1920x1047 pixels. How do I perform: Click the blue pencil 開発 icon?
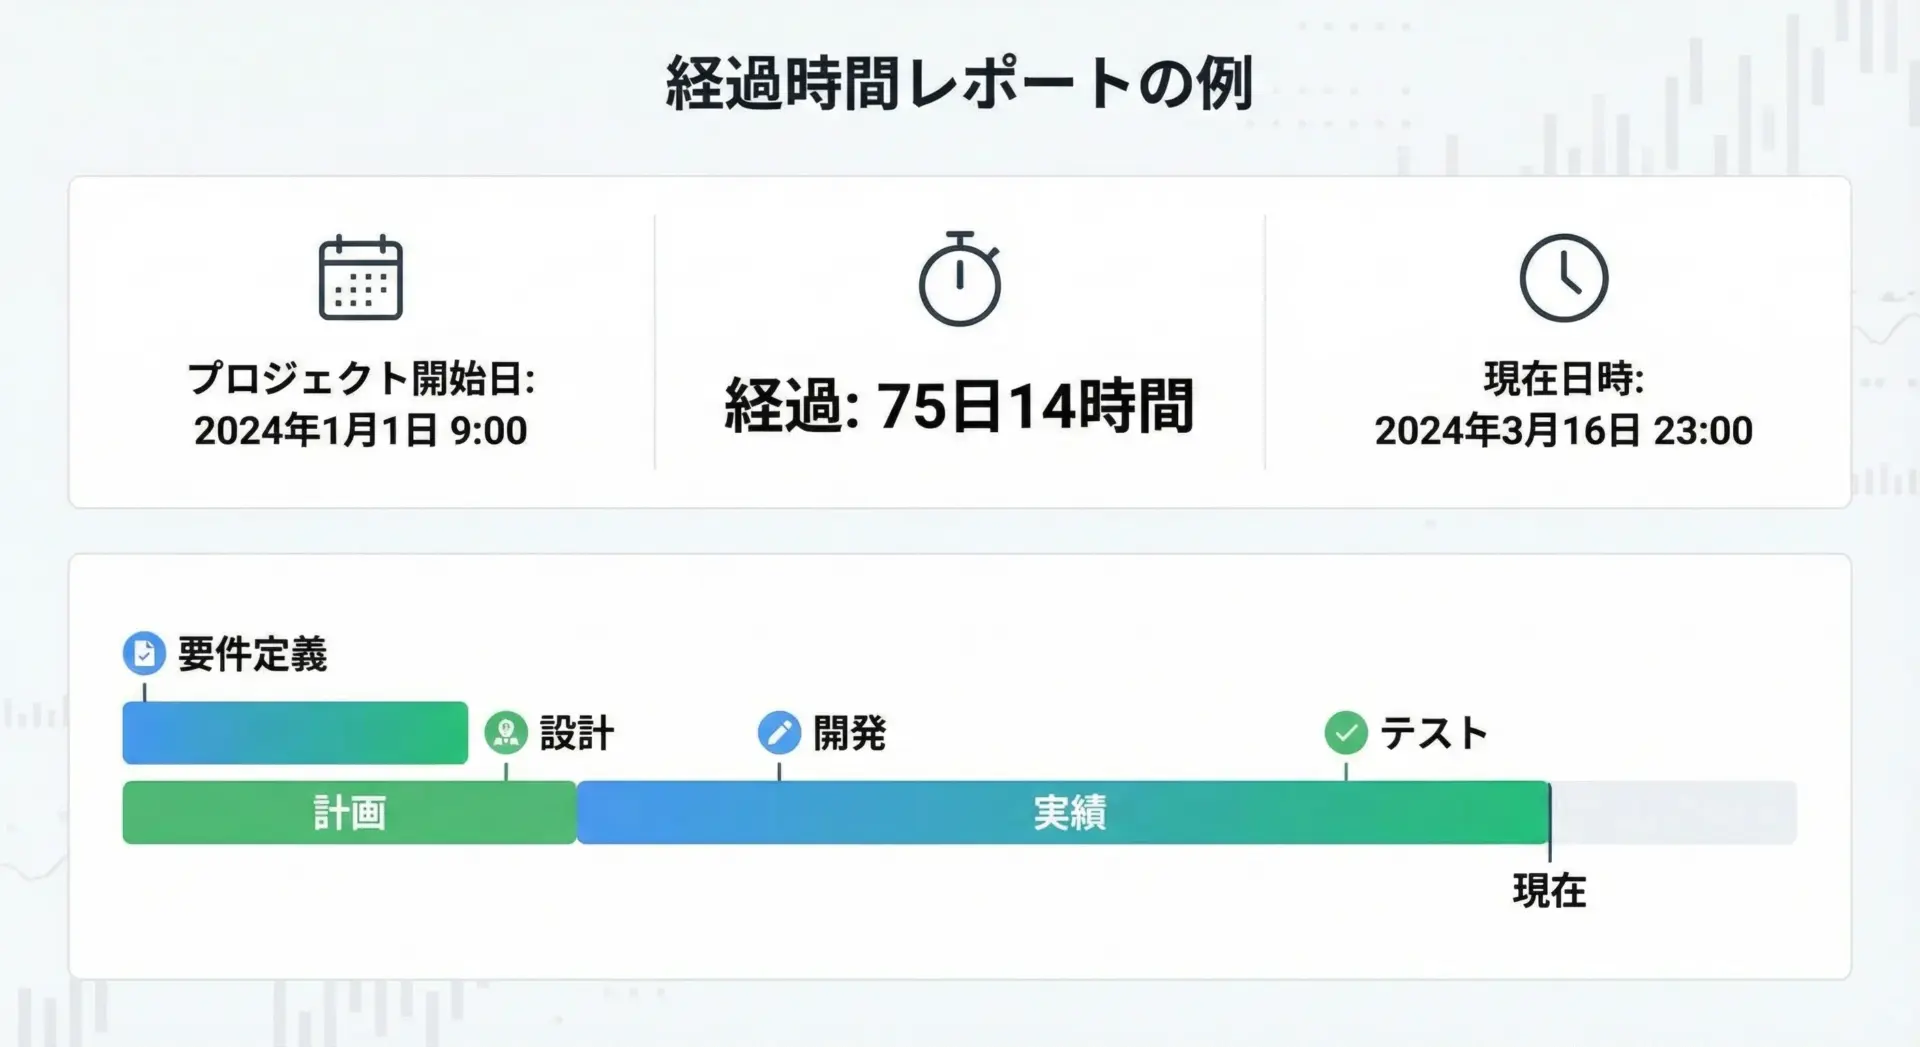coord(779,732)
